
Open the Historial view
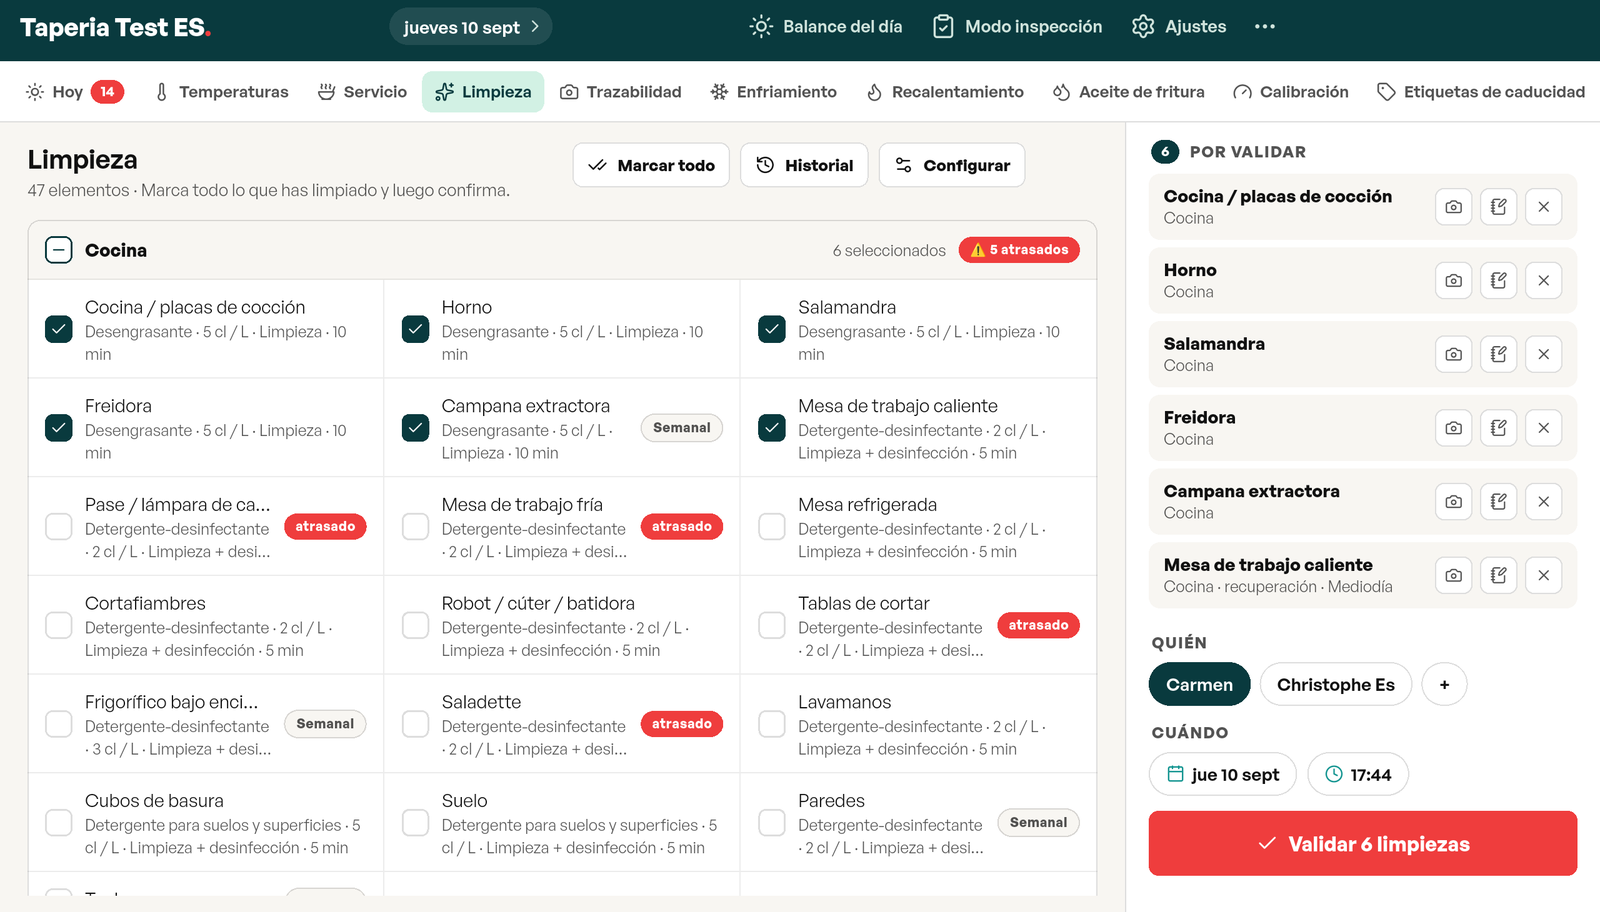click(x=805, y=165)
